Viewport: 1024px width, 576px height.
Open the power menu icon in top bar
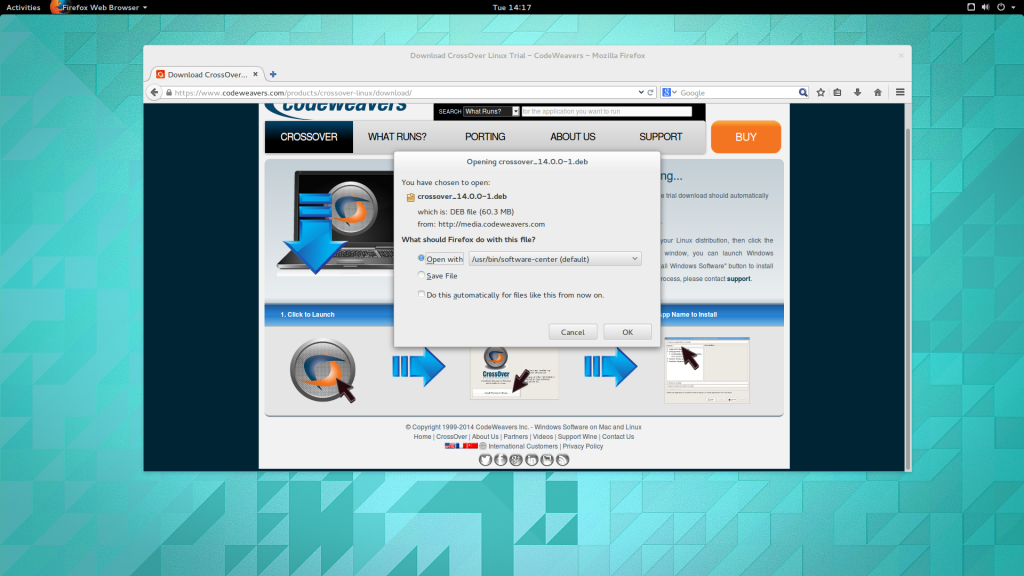coord(1001,7)
